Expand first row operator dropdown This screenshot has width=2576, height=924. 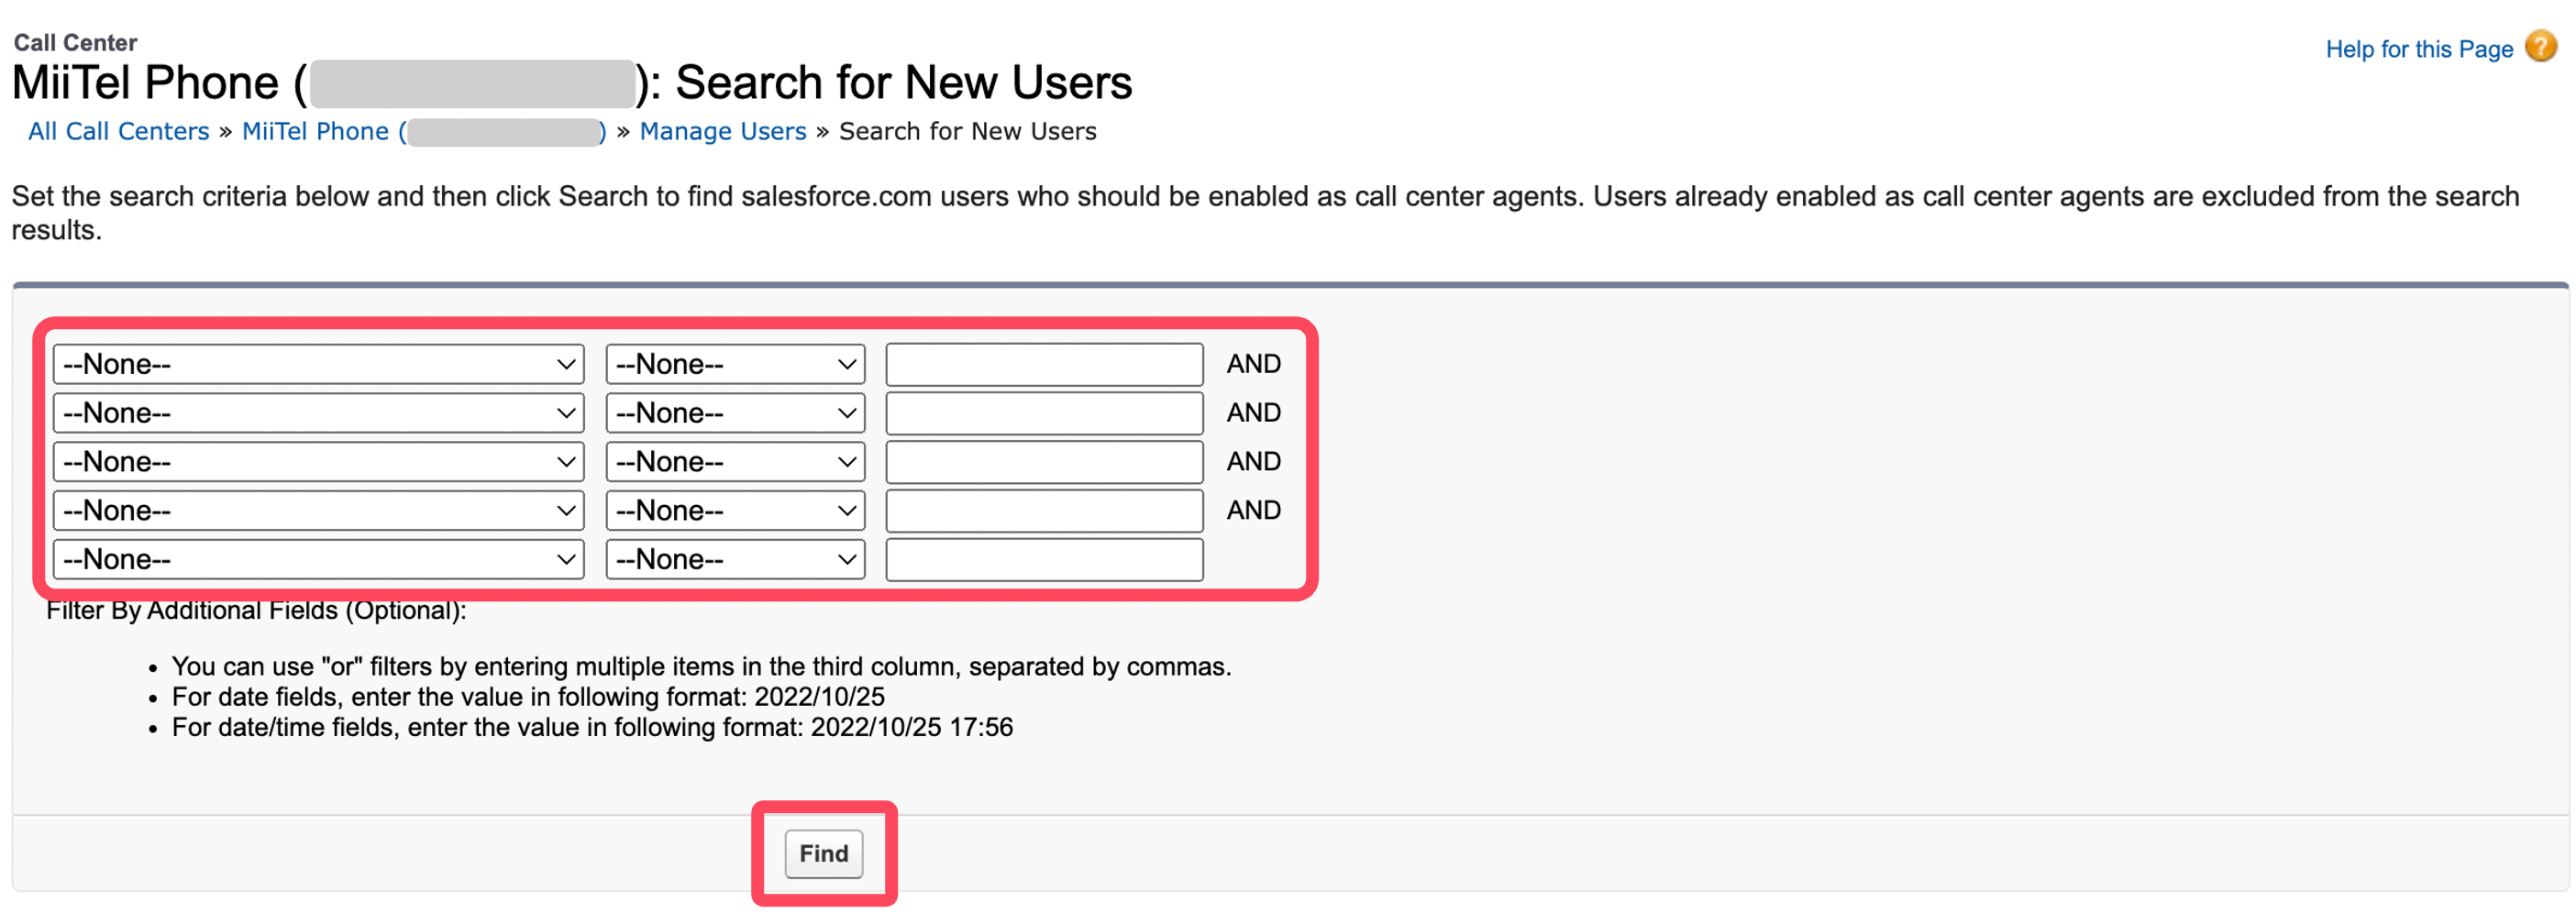click(735, 364)
